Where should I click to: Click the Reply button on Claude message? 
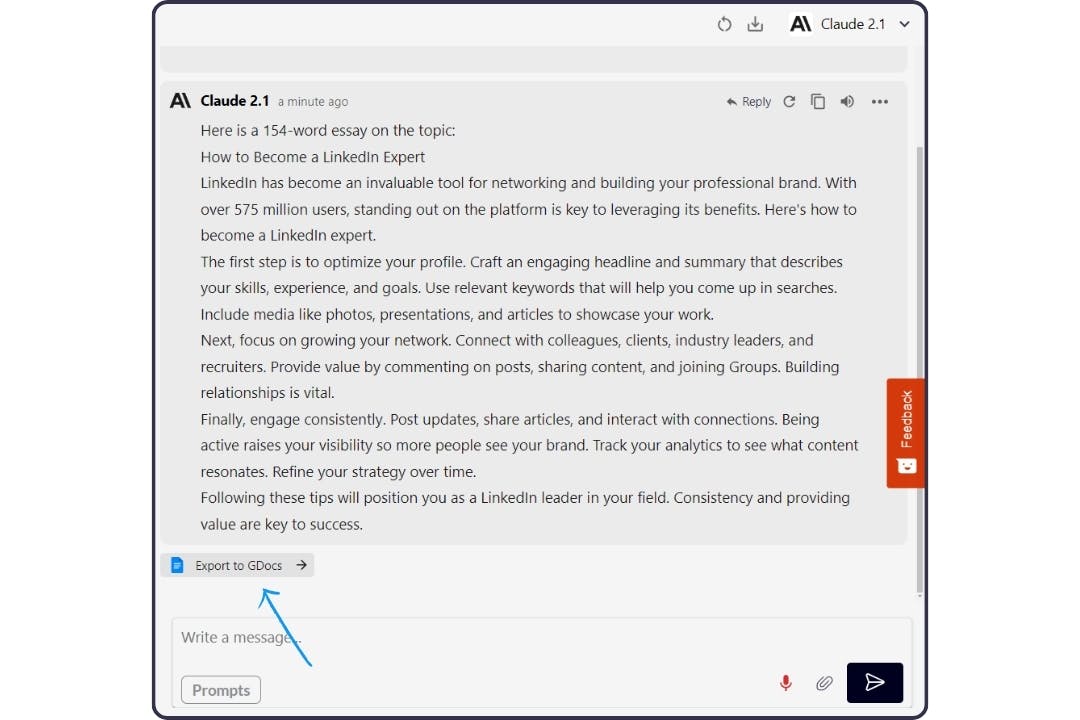coord(749,102)
